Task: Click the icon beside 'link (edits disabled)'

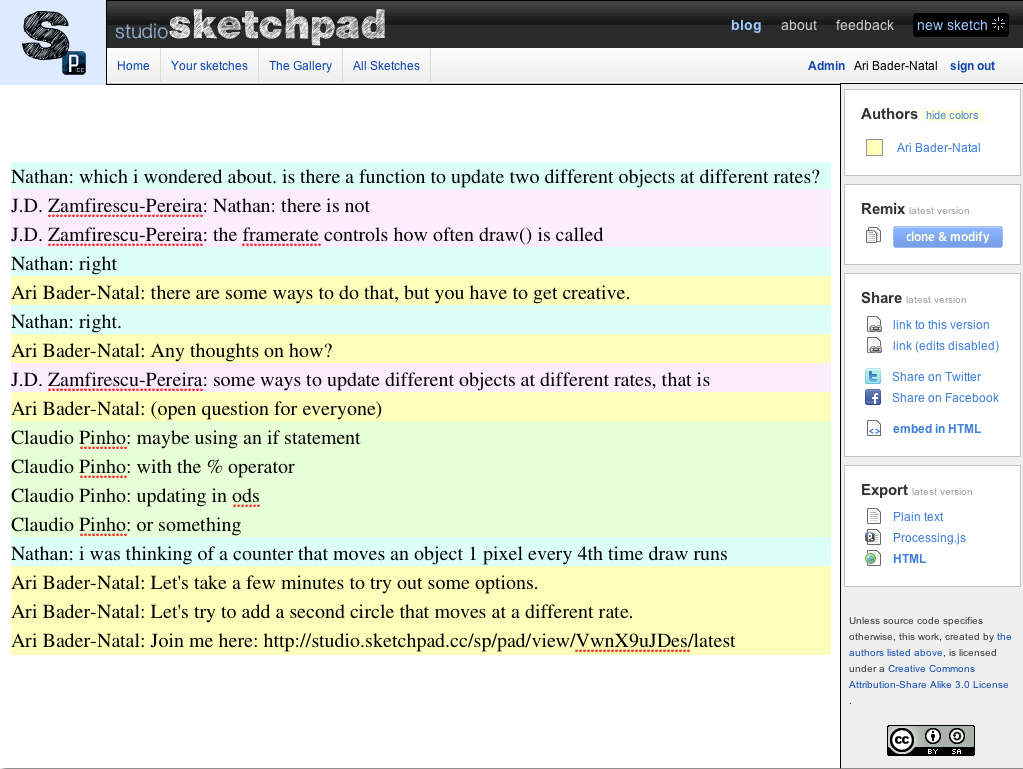Action: pos(874,345)
